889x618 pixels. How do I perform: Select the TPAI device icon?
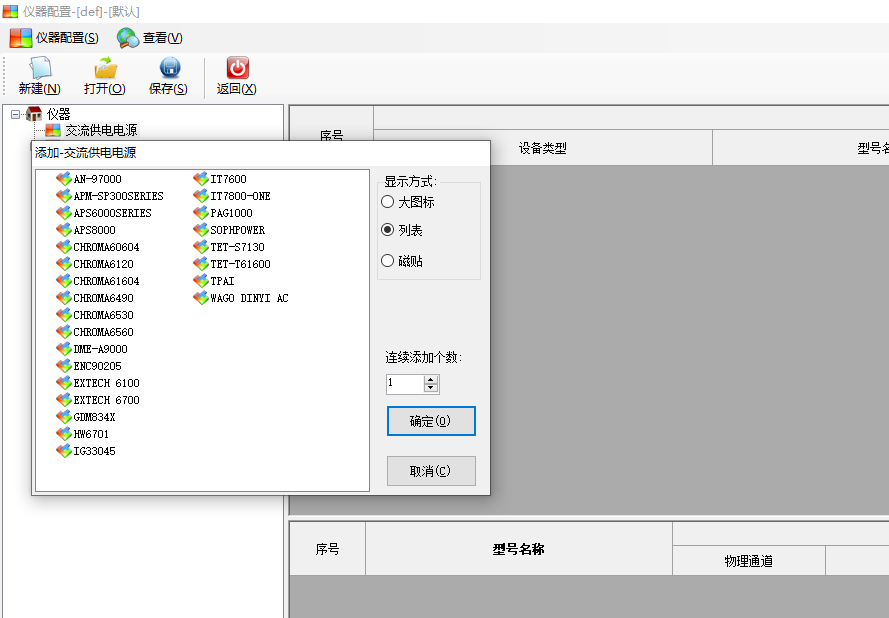[201, 281]
